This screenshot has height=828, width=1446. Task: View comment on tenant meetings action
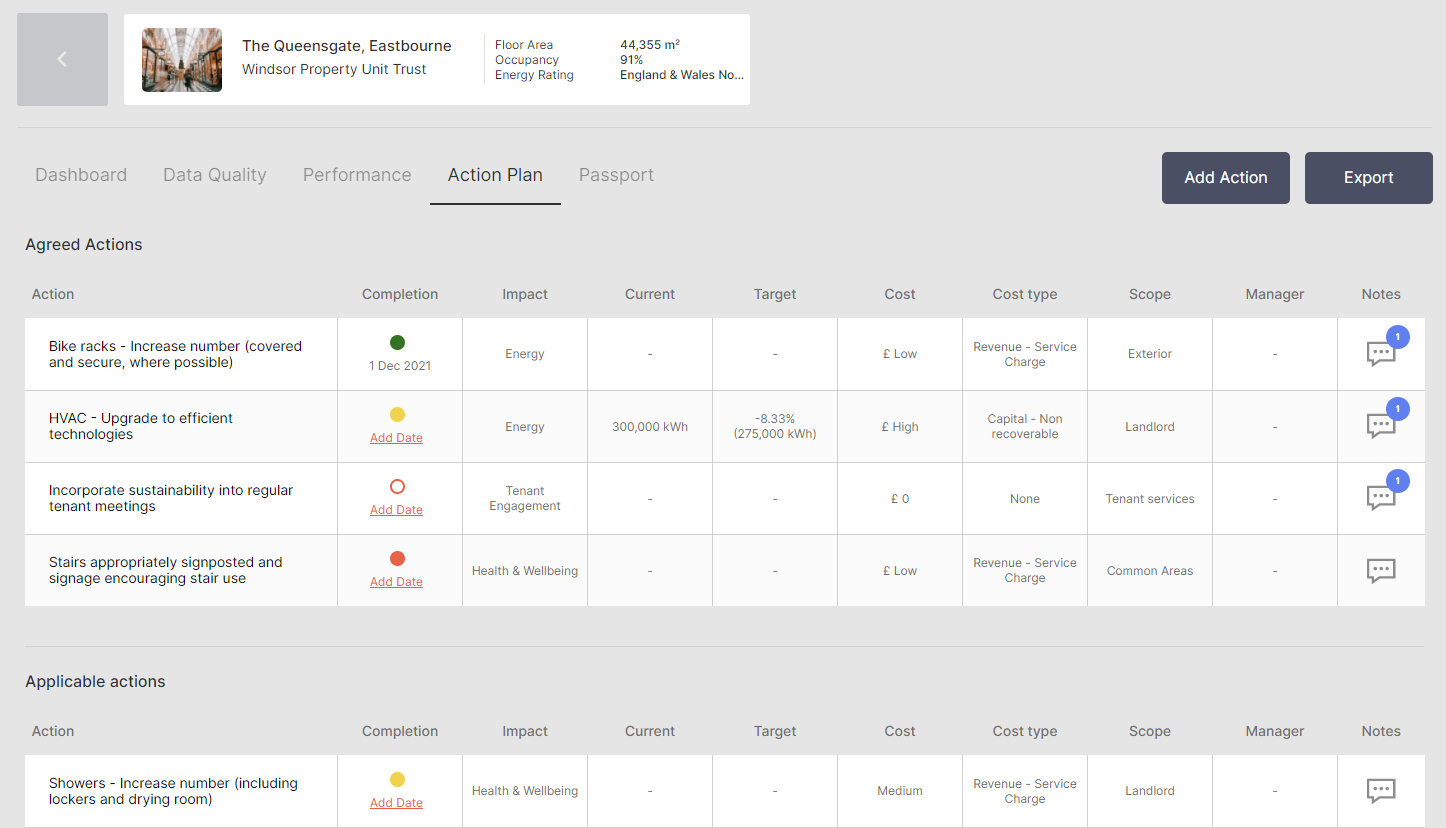click(1381, 498)
